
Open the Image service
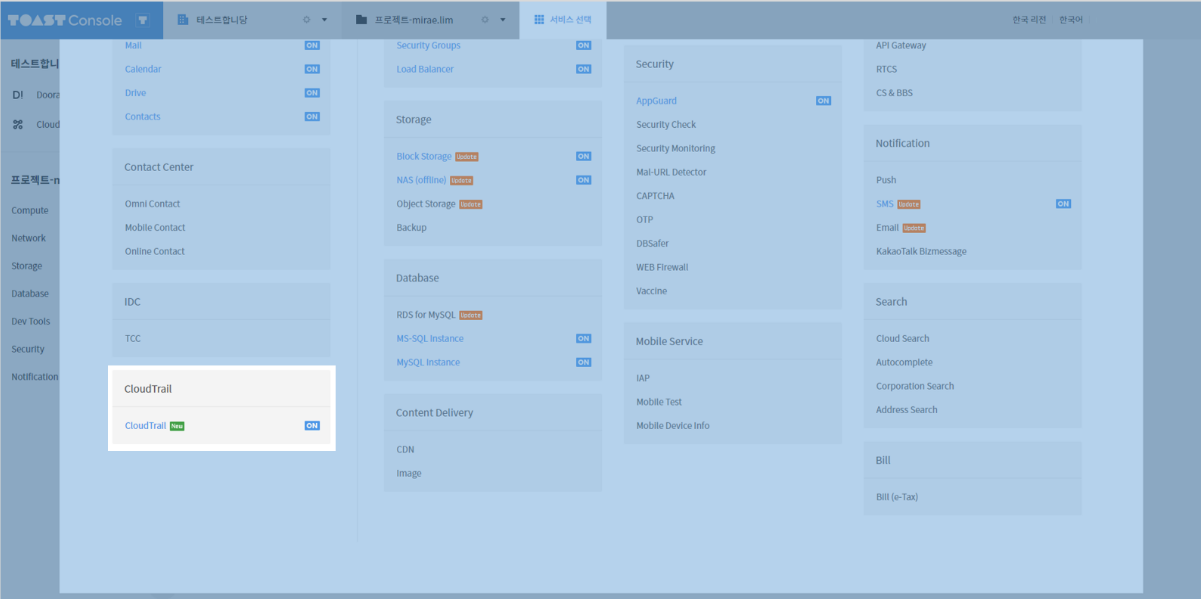point(409,473)
